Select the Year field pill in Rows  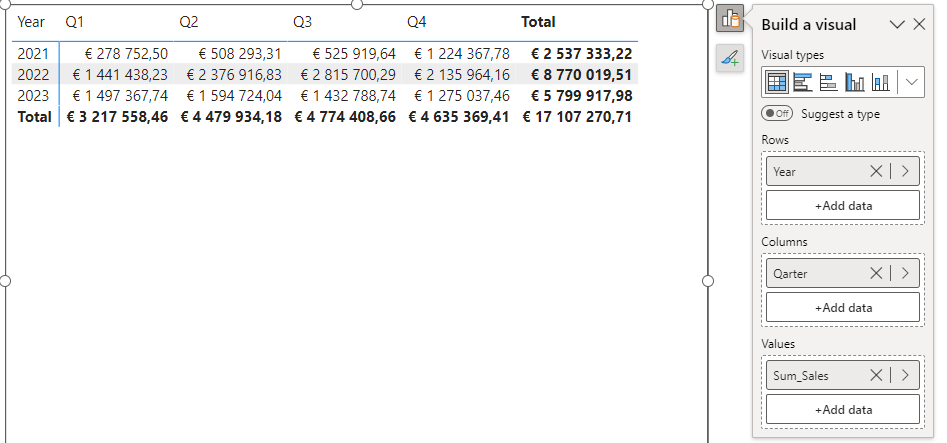[843, 172]
